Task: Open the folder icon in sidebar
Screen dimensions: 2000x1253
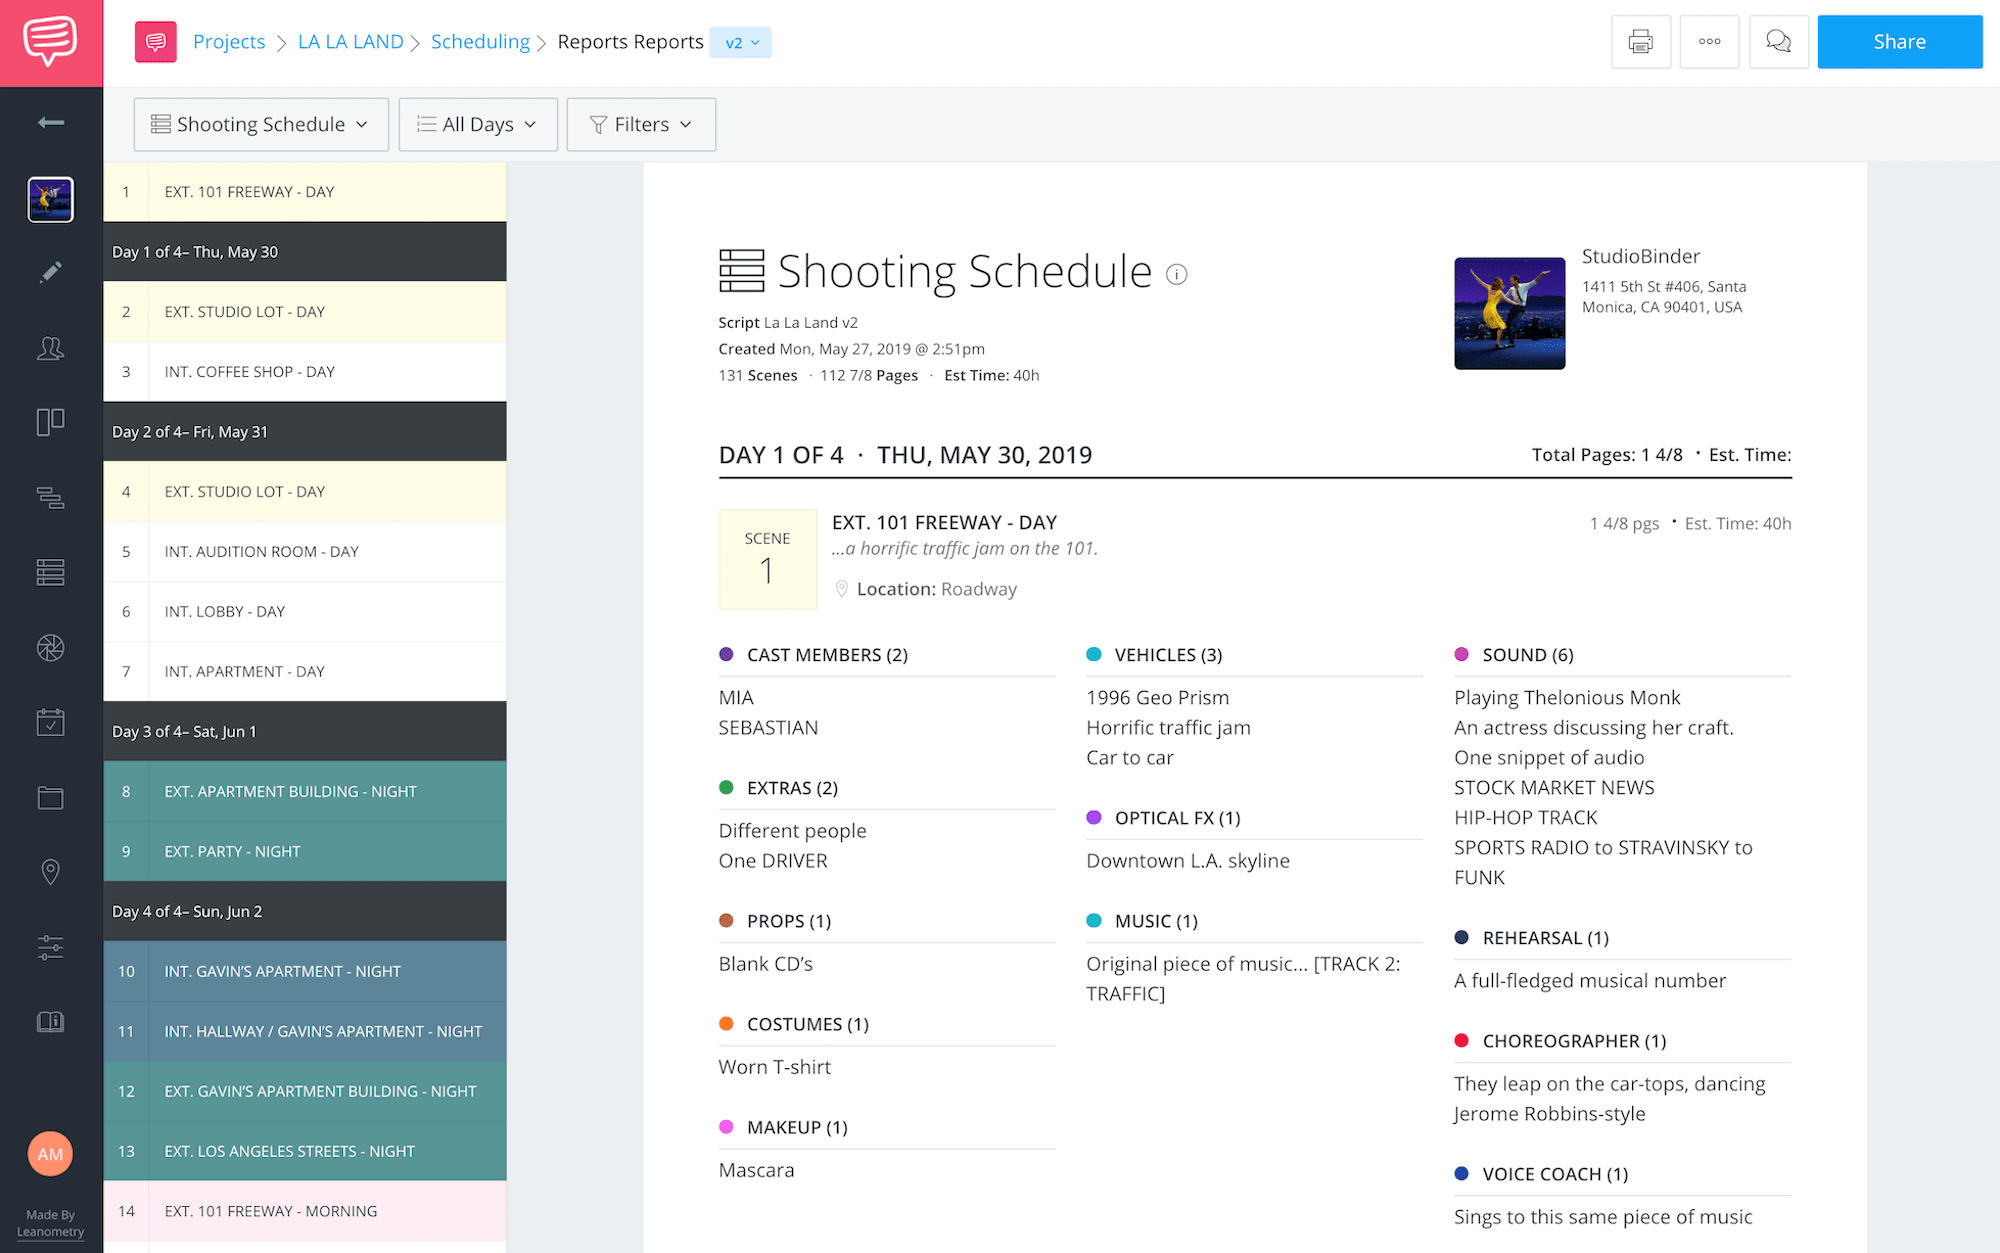Action: click(x=51, y=797)
